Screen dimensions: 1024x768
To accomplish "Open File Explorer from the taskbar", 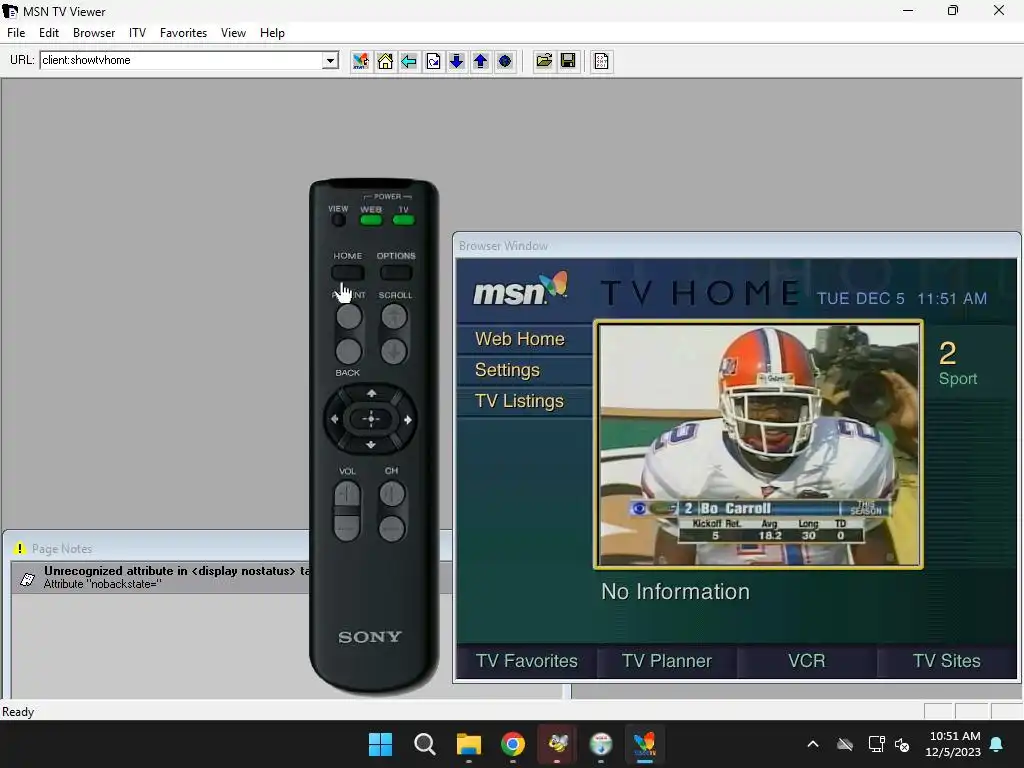I will click(x=468, y=744).
